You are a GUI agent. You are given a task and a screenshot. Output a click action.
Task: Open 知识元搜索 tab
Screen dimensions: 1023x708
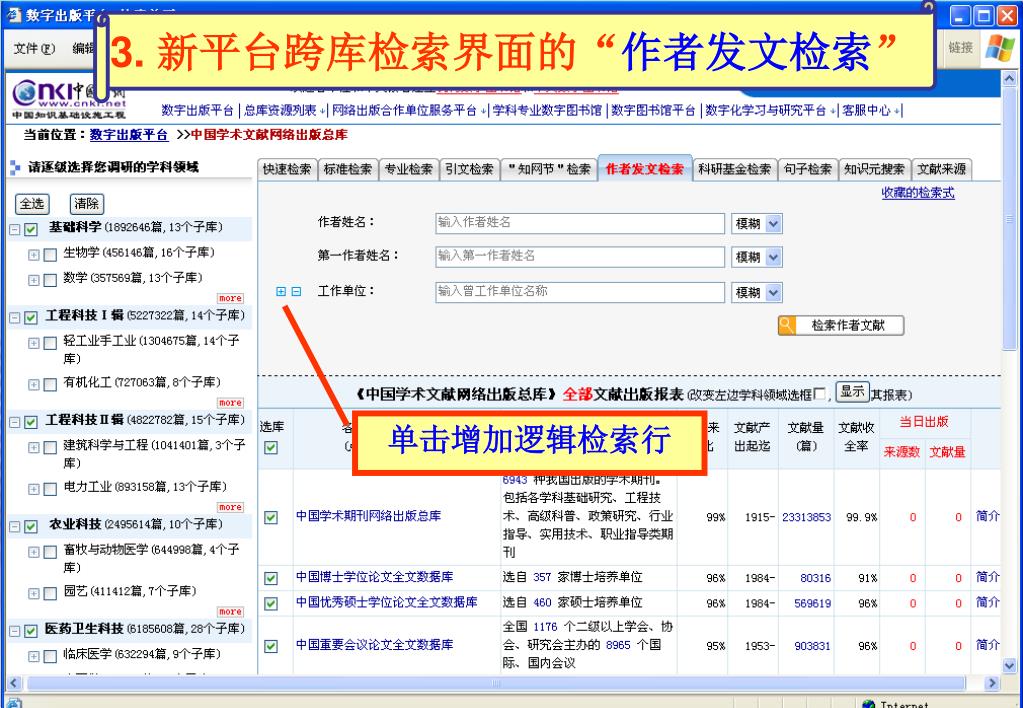click(x=874, y=169)
